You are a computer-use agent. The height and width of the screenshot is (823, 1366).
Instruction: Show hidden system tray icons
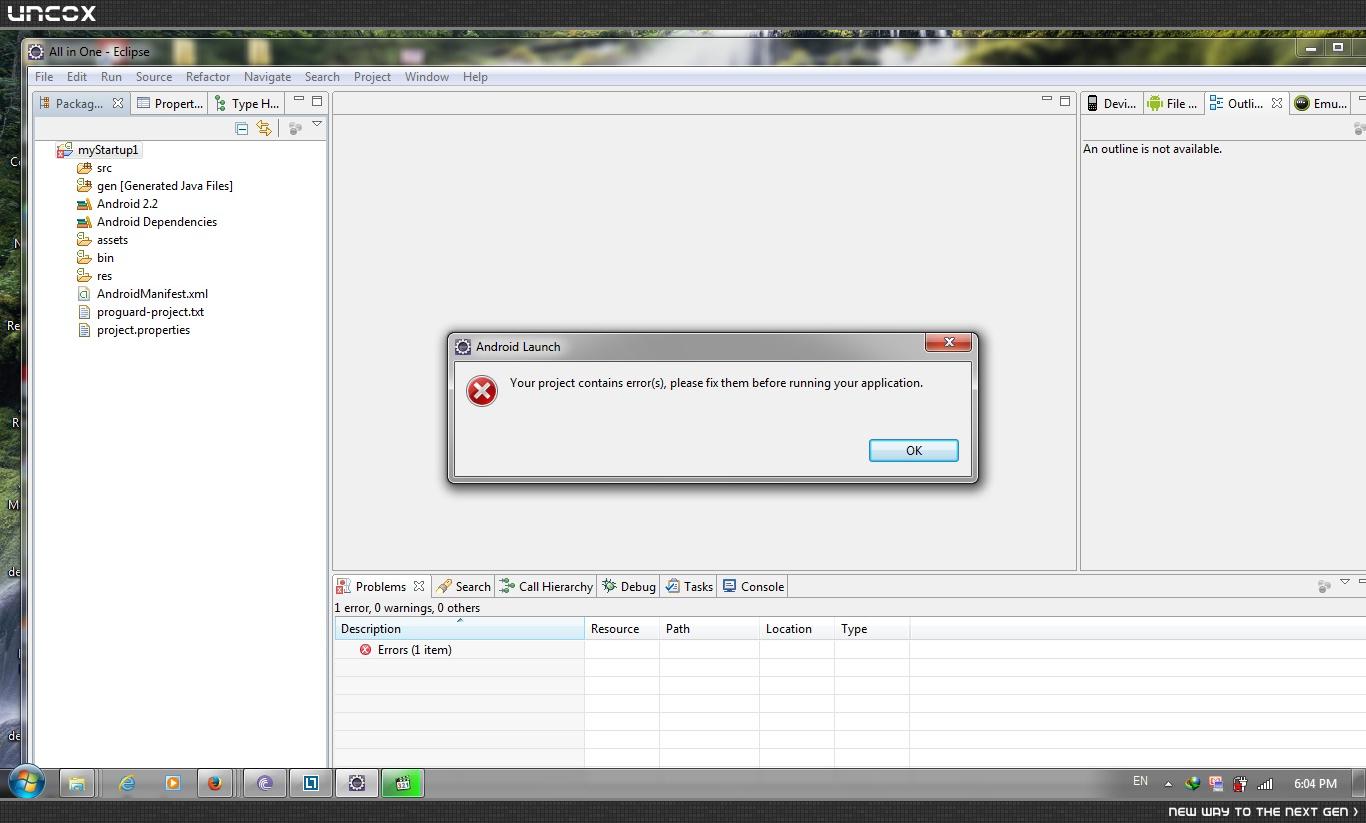point(1168,784)
